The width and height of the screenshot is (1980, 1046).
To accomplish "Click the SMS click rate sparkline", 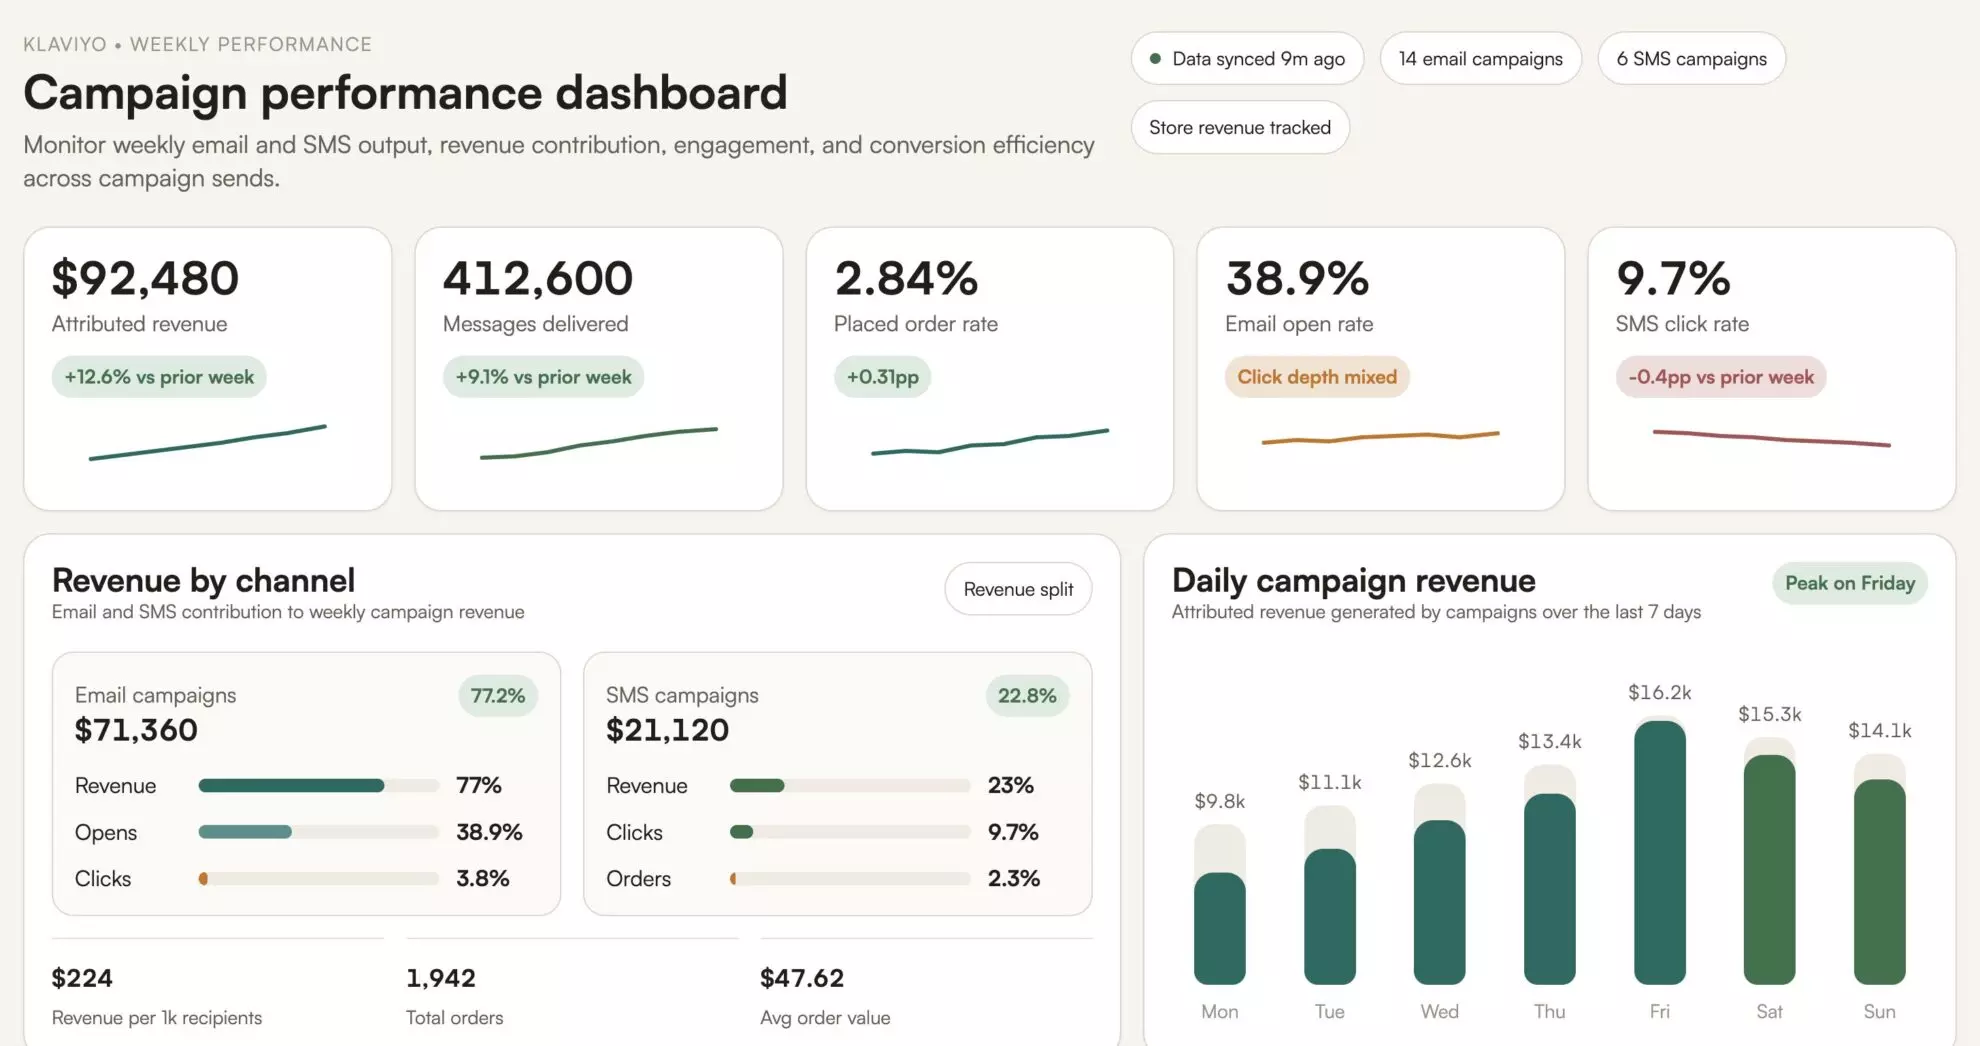I will (x=1772, y=438).
